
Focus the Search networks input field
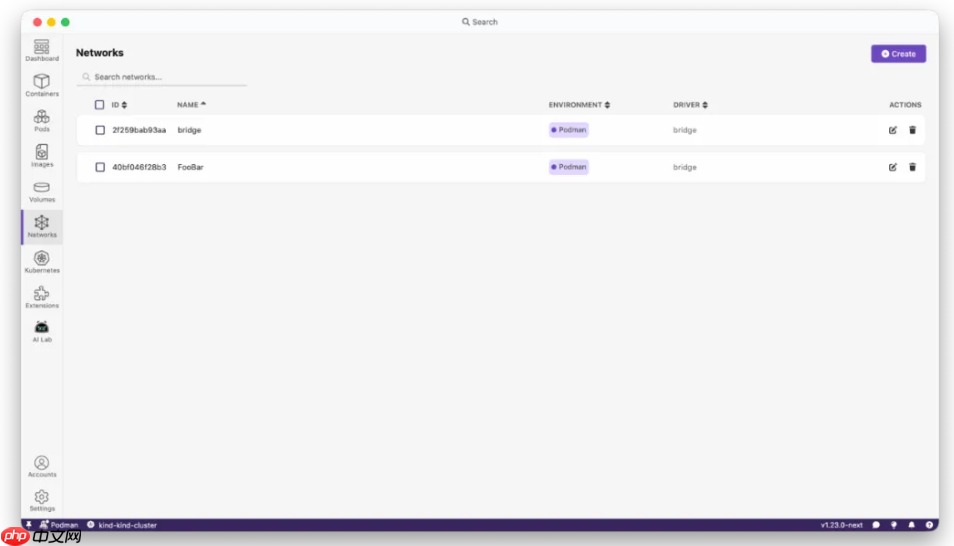pyautogui.click(x=162, y=77)
